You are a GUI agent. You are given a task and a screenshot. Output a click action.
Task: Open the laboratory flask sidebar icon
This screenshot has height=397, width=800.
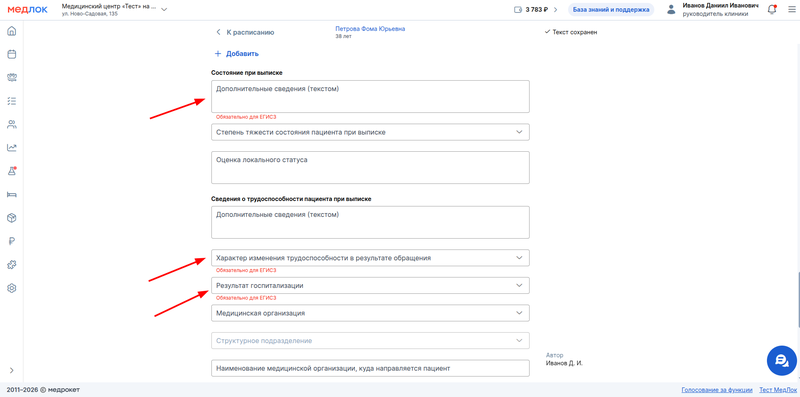point(12,171)
